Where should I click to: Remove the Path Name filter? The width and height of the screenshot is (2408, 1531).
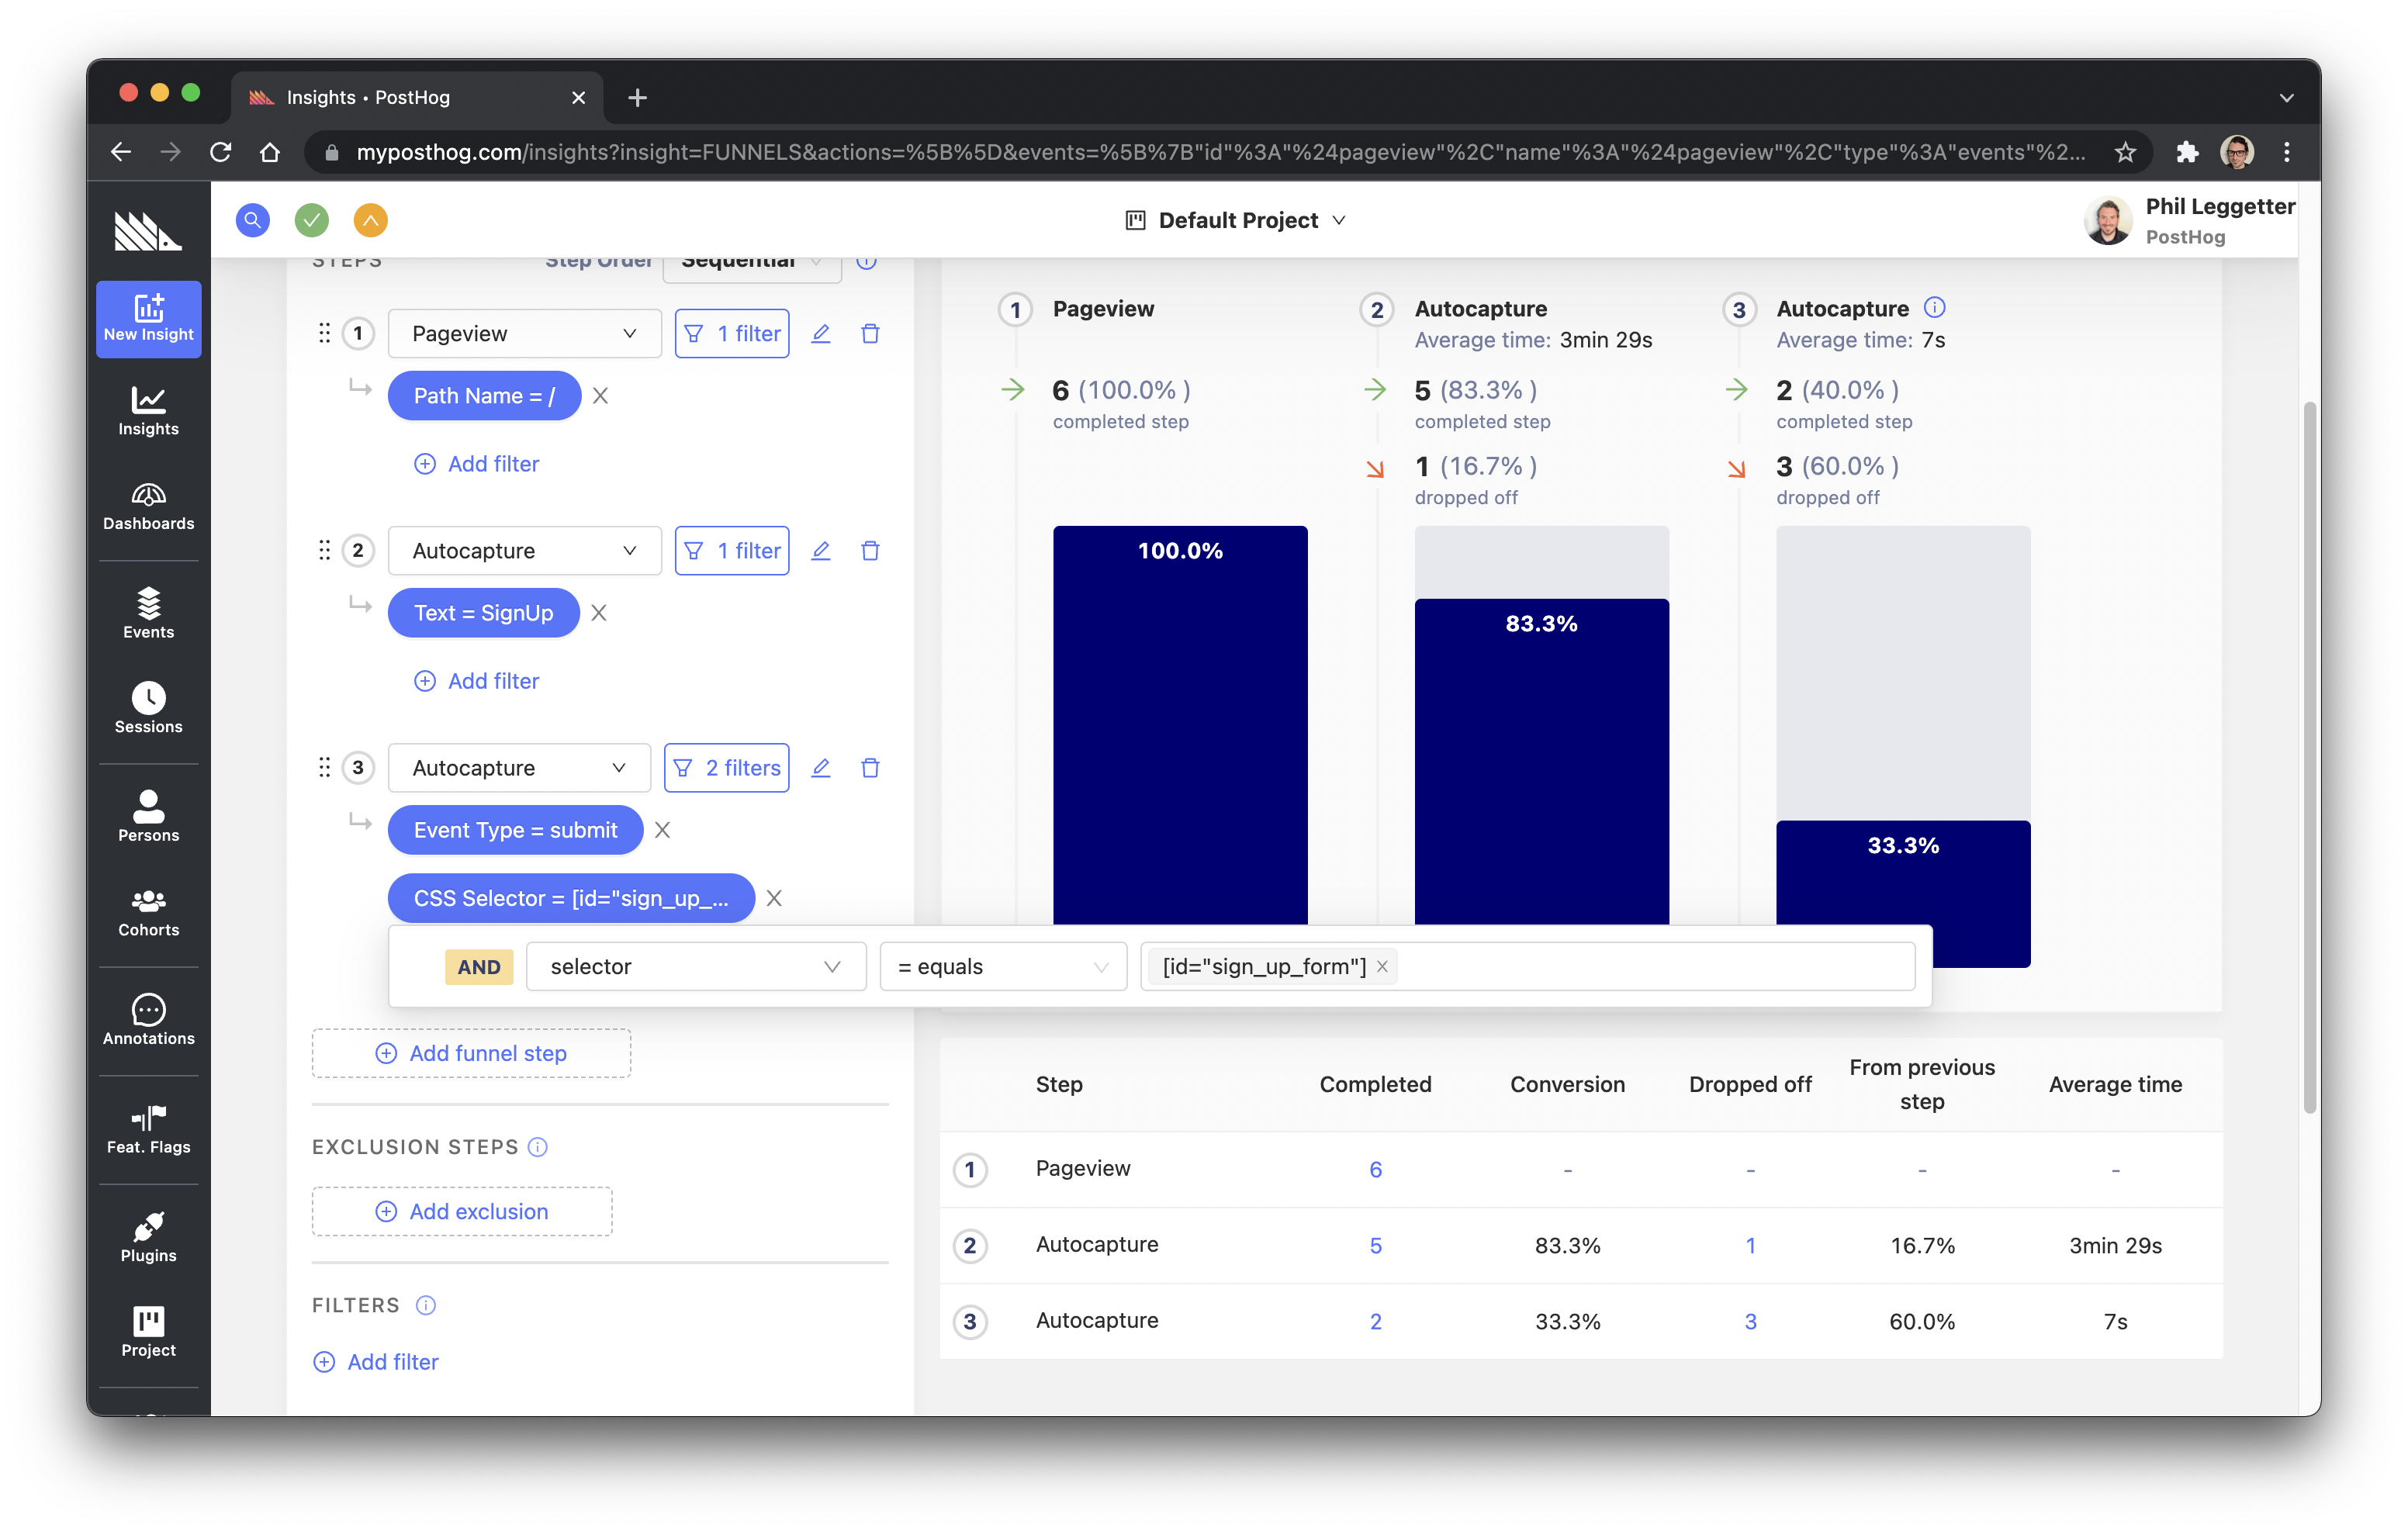click(x=600, y=396)
